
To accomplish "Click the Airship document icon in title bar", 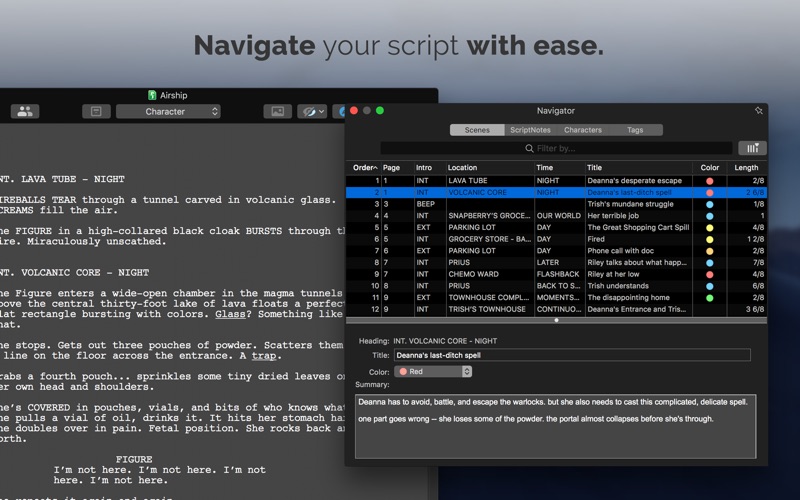I will pyautogui.click(x=152, y=95).
